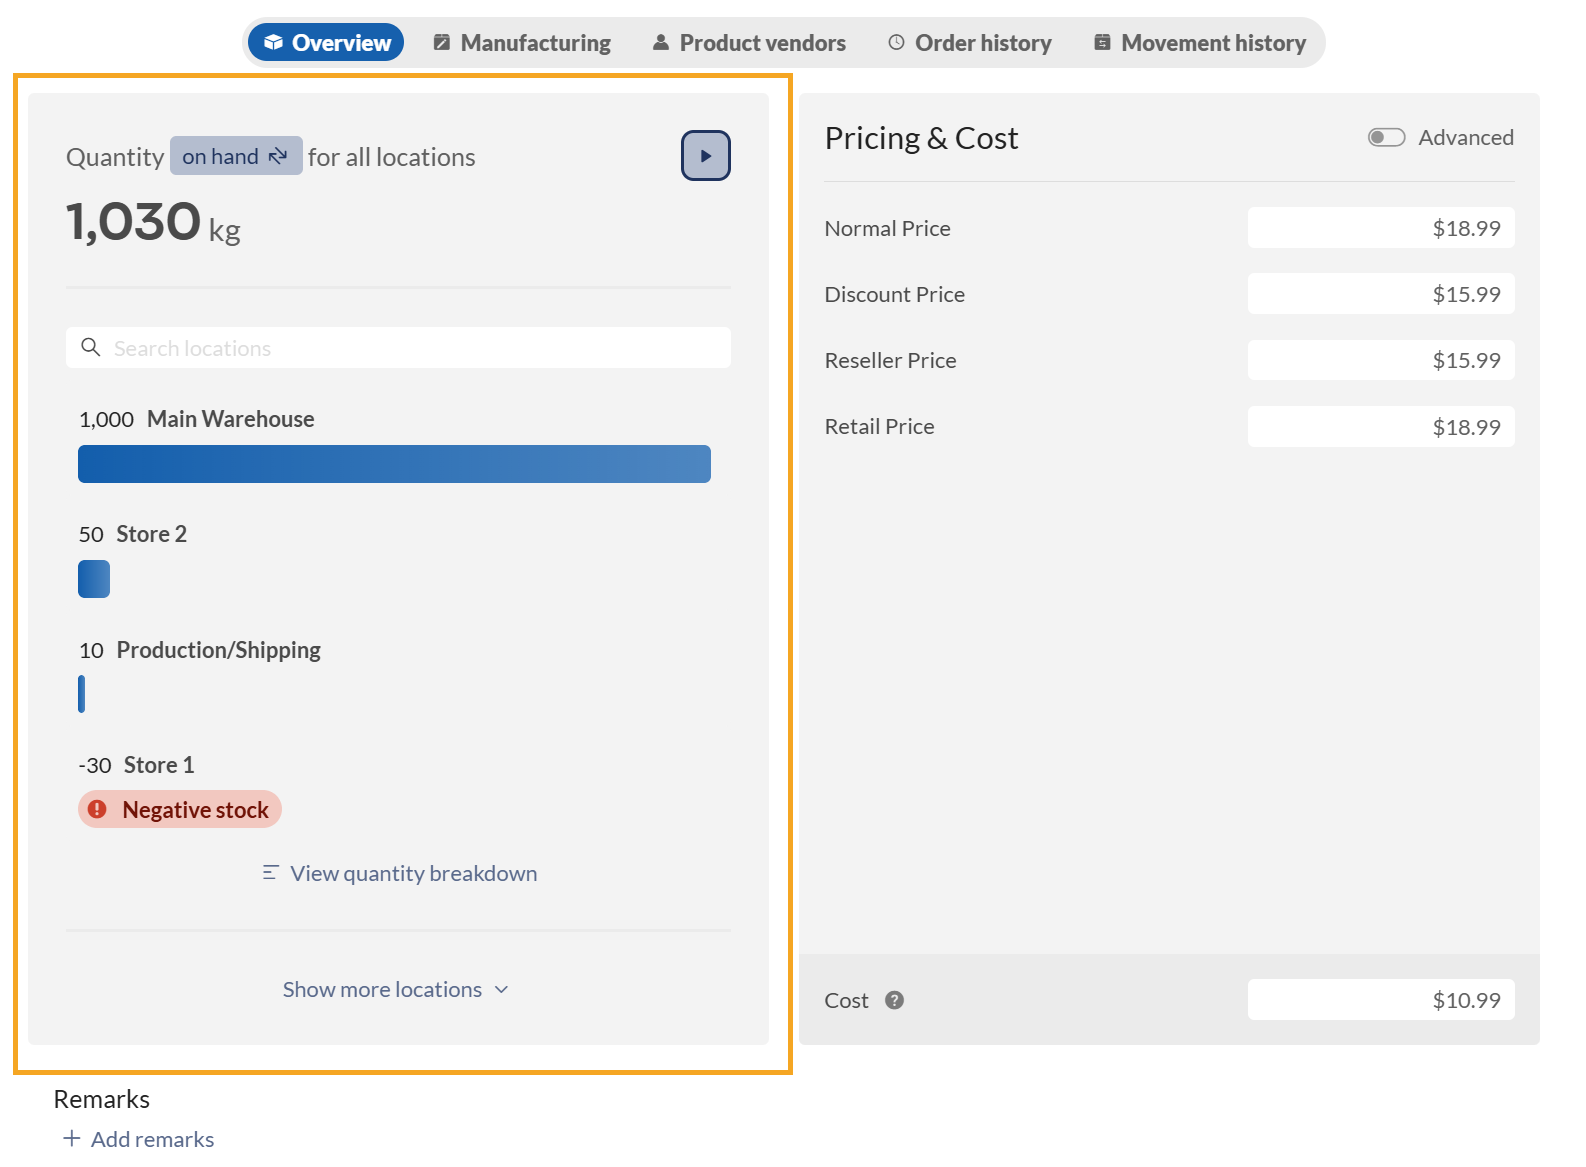Click the play arrow button in Quantity panel
1586x1167 pixels.
click(705, 156)
